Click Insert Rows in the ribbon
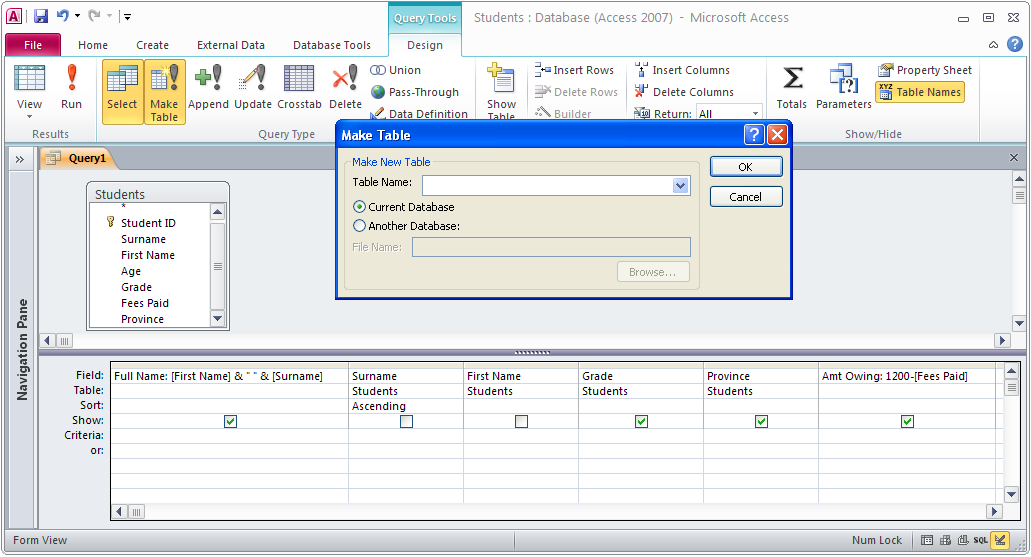The width and height of the screenshot is (1031, 557). tap(574, 70)
